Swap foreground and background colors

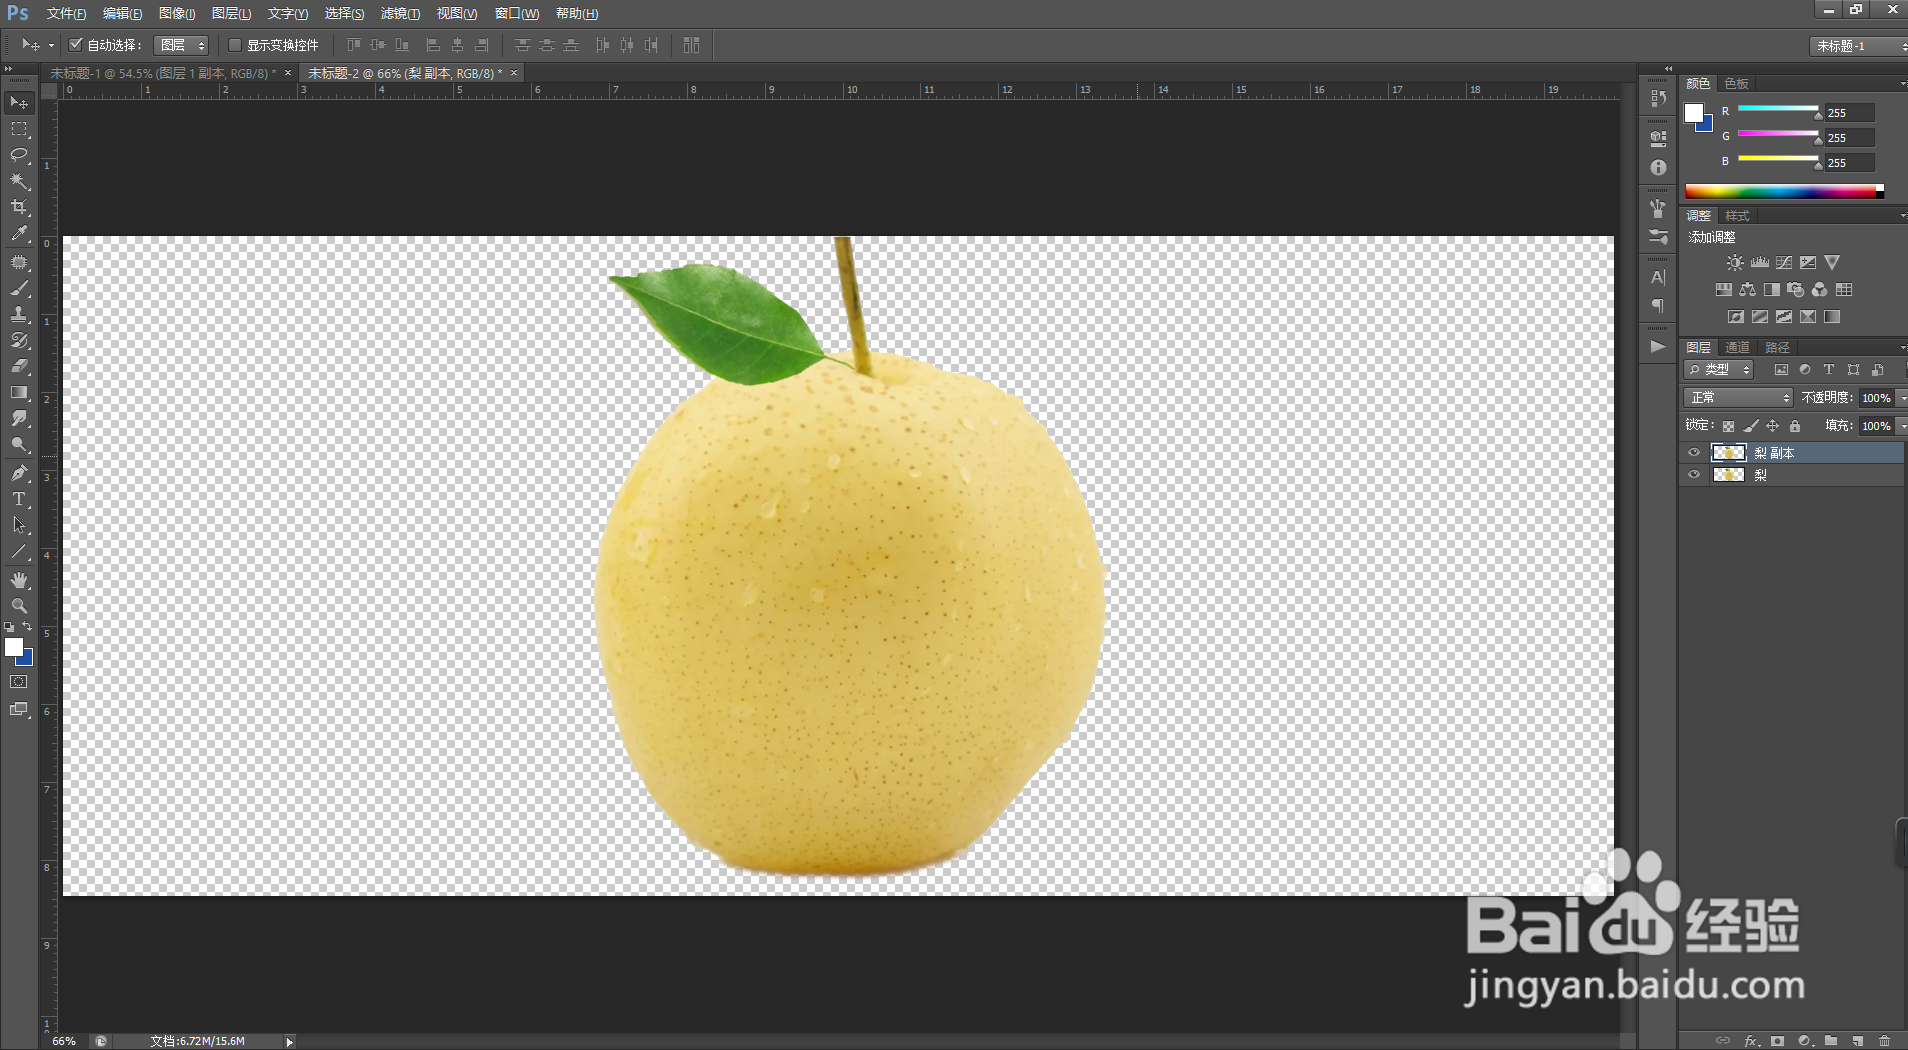click(27, 627)
